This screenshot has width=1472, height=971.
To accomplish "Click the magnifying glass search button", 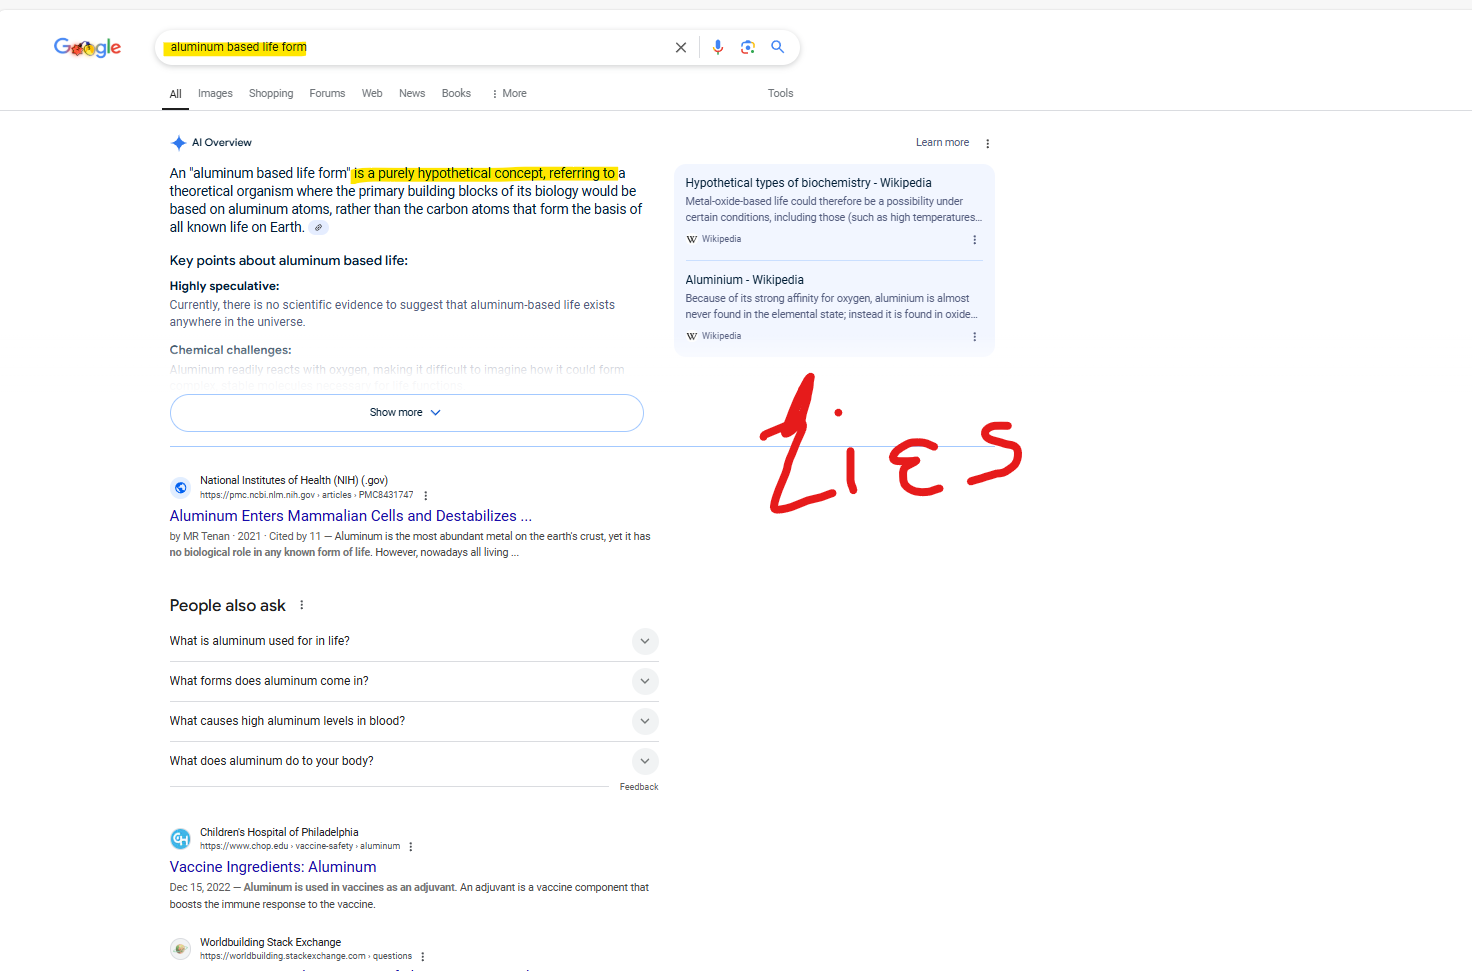I will click(777, 47).
